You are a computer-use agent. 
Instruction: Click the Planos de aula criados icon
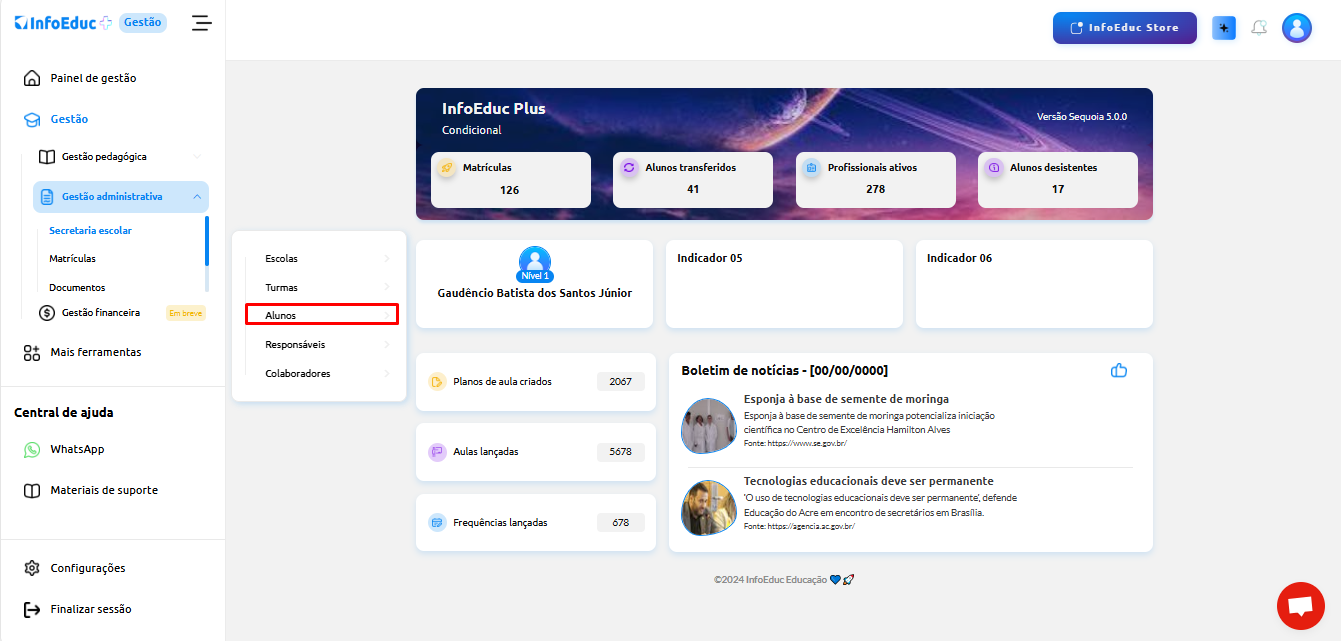point(437,381)
